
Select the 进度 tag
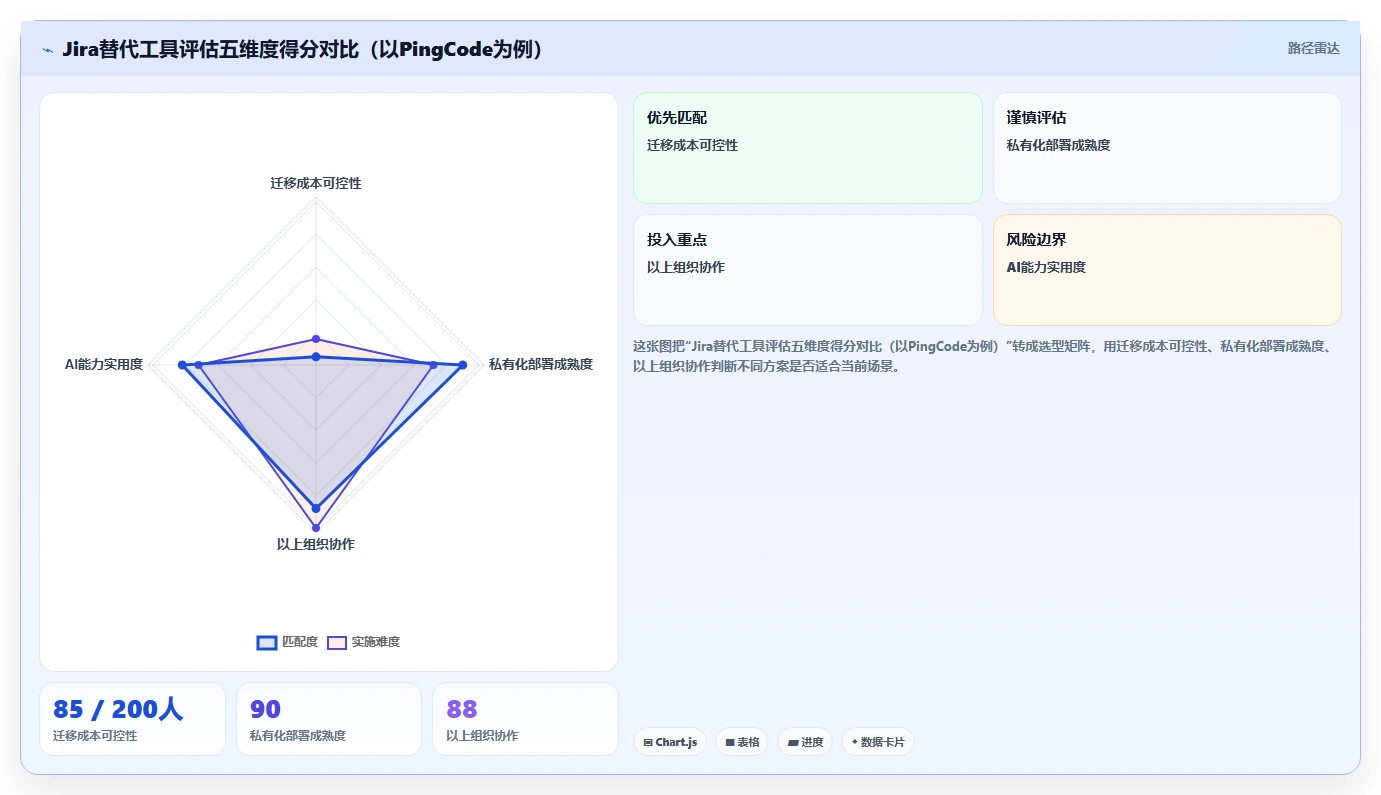(x=805, y=742)
